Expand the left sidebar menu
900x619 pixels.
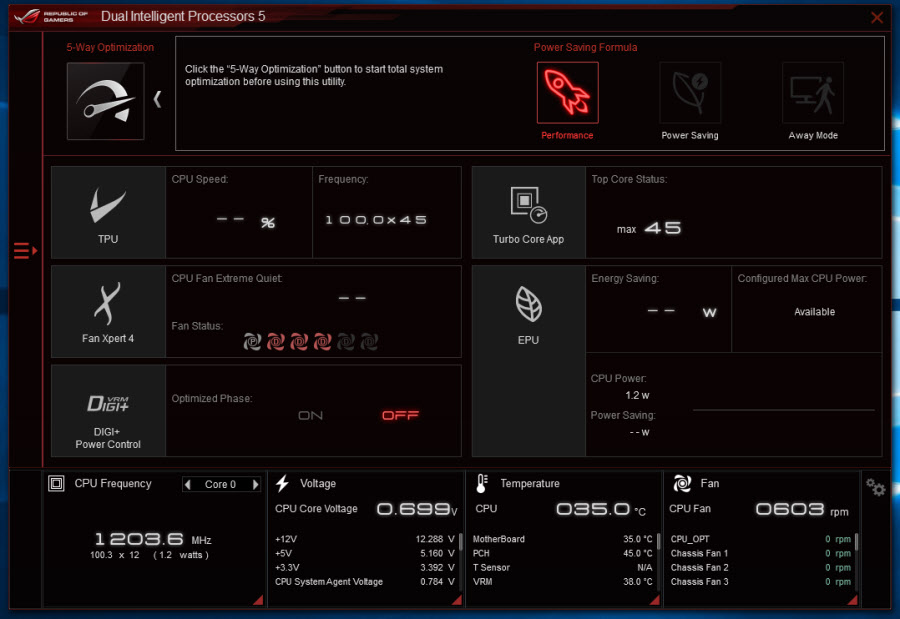[25, 251]
